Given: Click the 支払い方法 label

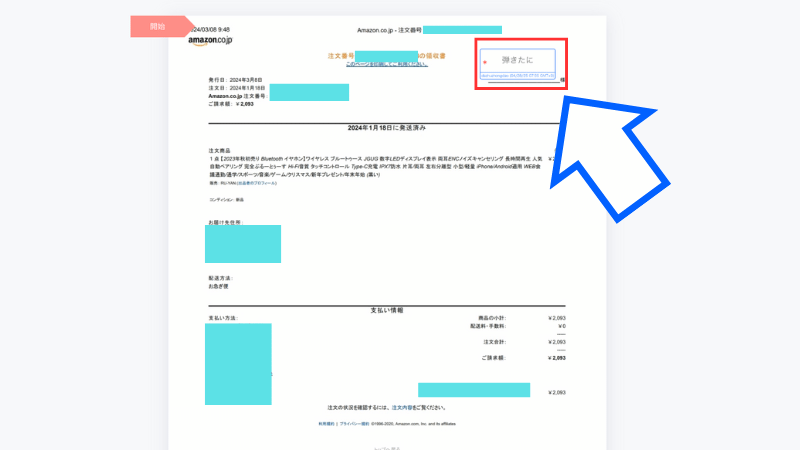Looking at the screenshot, I should click(x=223, y=318).
